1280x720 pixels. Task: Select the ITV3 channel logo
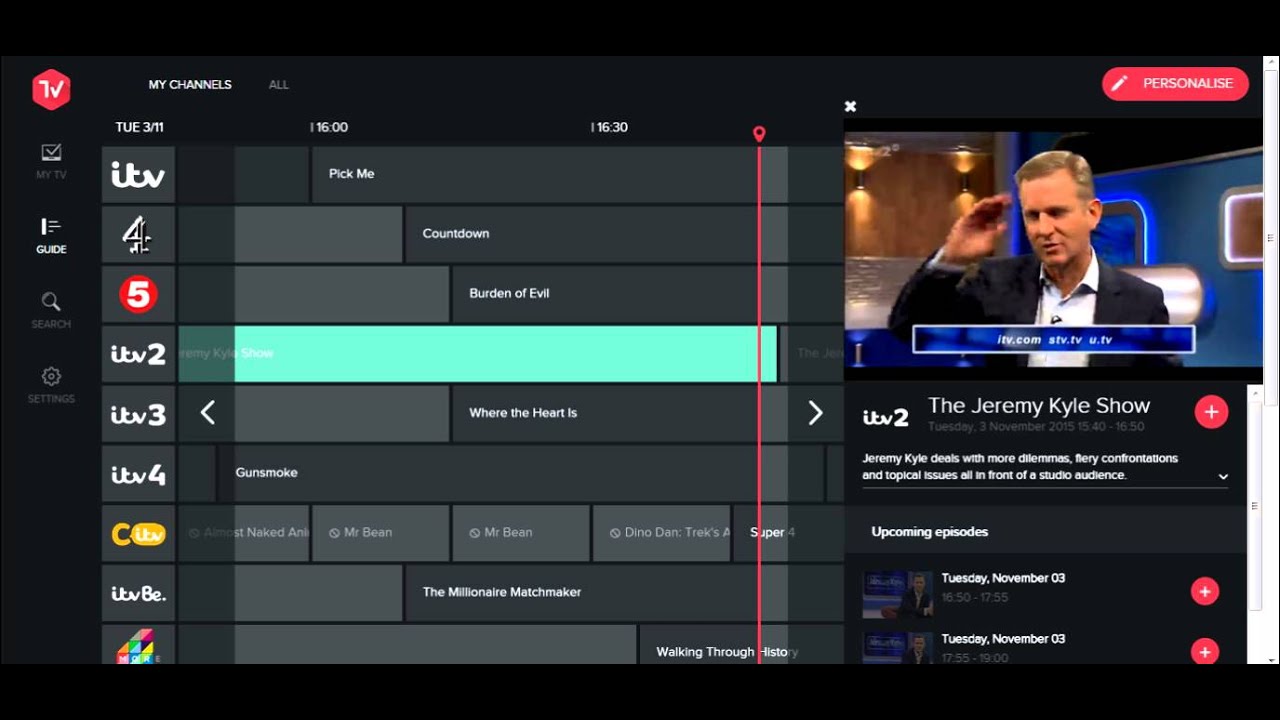tap(138, 414)
